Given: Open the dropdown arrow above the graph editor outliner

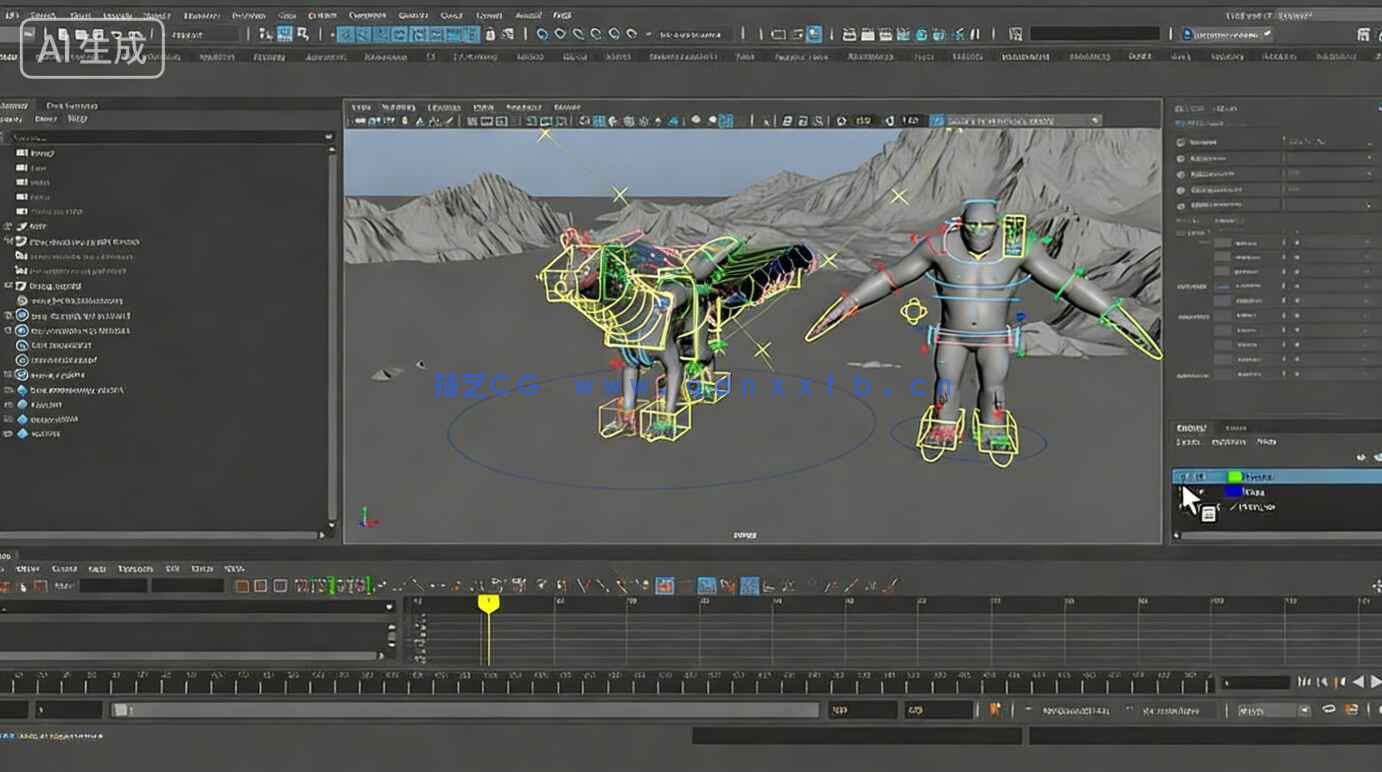Looking at the screenshot, I should [390, 606].
